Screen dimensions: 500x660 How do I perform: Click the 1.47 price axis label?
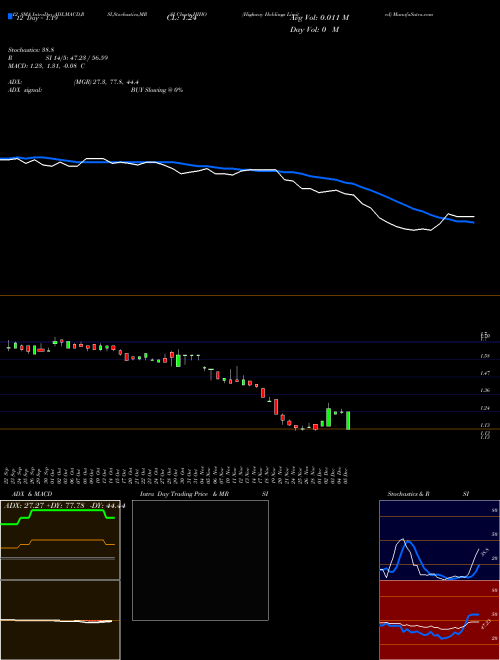pyautogui.click(x=485, y=373)
